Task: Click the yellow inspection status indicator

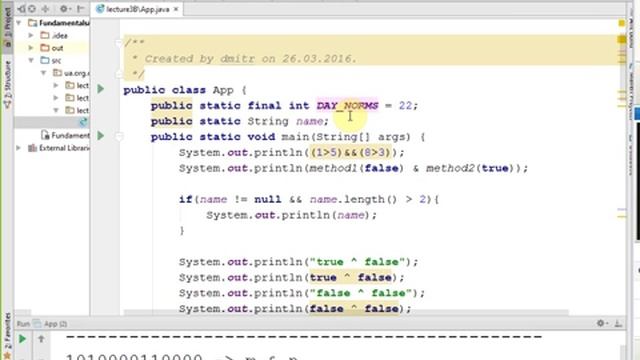Action: [x=622, y=23]
